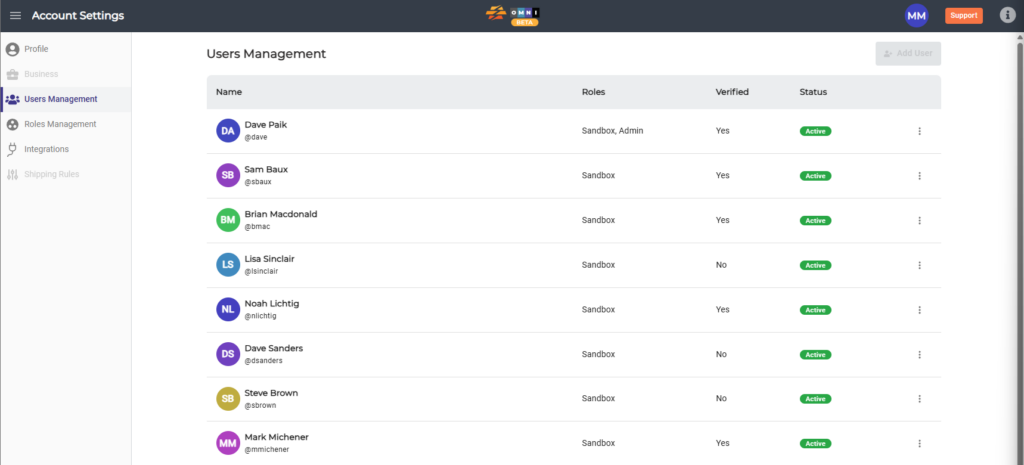Click the OMNI beta logo
Image resolution: width=1024 pixels, height=465 pixels.
[x=513, y=16]
